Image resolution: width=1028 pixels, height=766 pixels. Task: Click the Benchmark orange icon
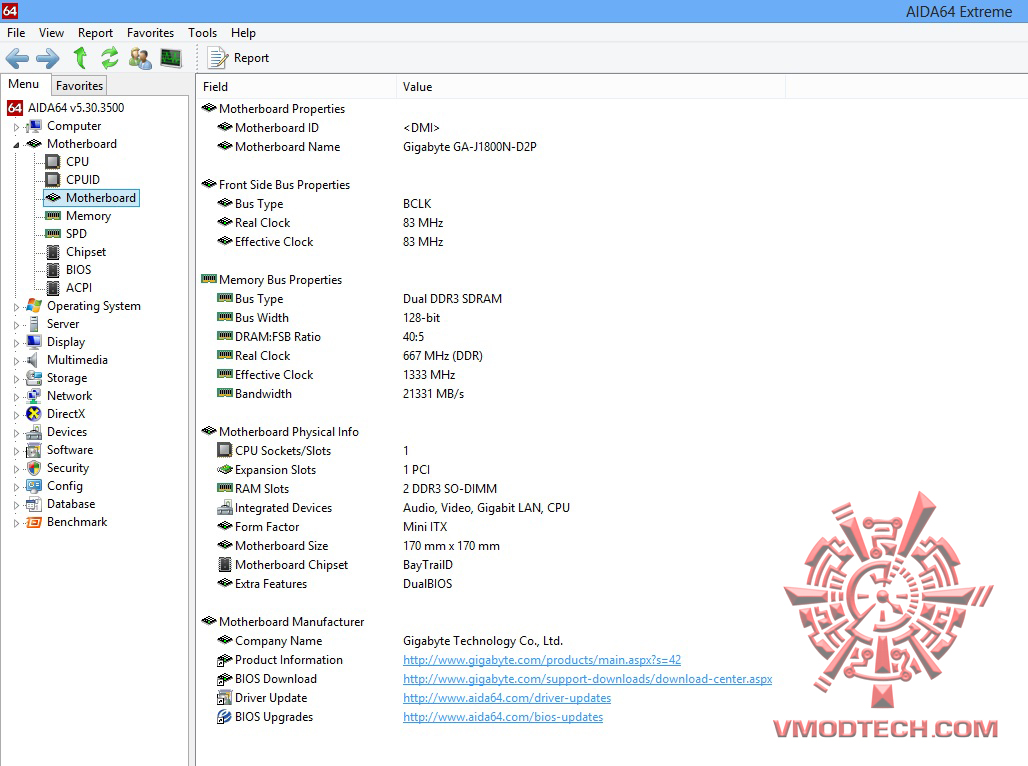[x=33, y=522]
